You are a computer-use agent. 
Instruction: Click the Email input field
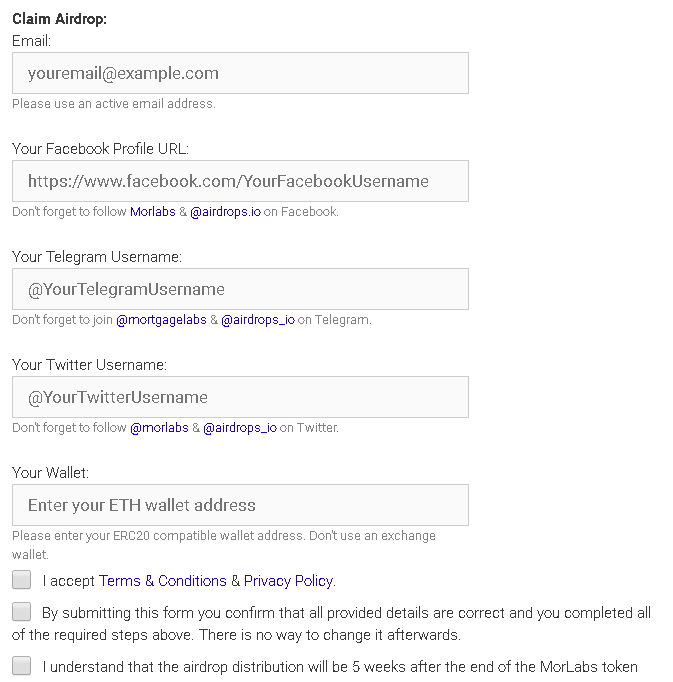[x=240, y=73]
